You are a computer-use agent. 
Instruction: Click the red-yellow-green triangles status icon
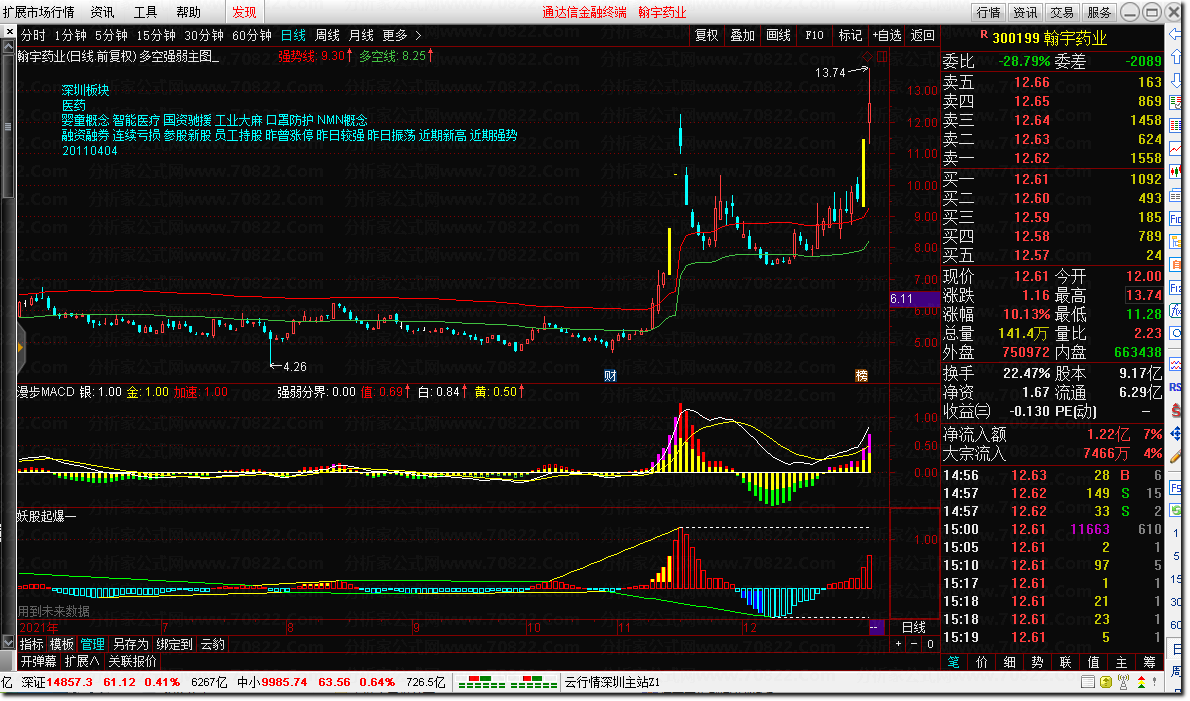pos(1141,683)
